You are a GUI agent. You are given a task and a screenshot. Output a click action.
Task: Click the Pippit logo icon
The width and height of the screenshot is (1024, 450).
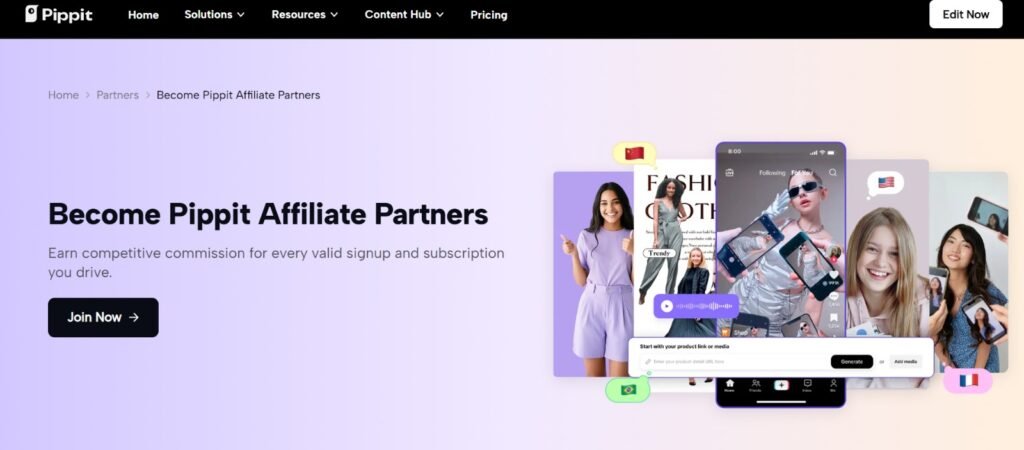[x=31, y=14]
